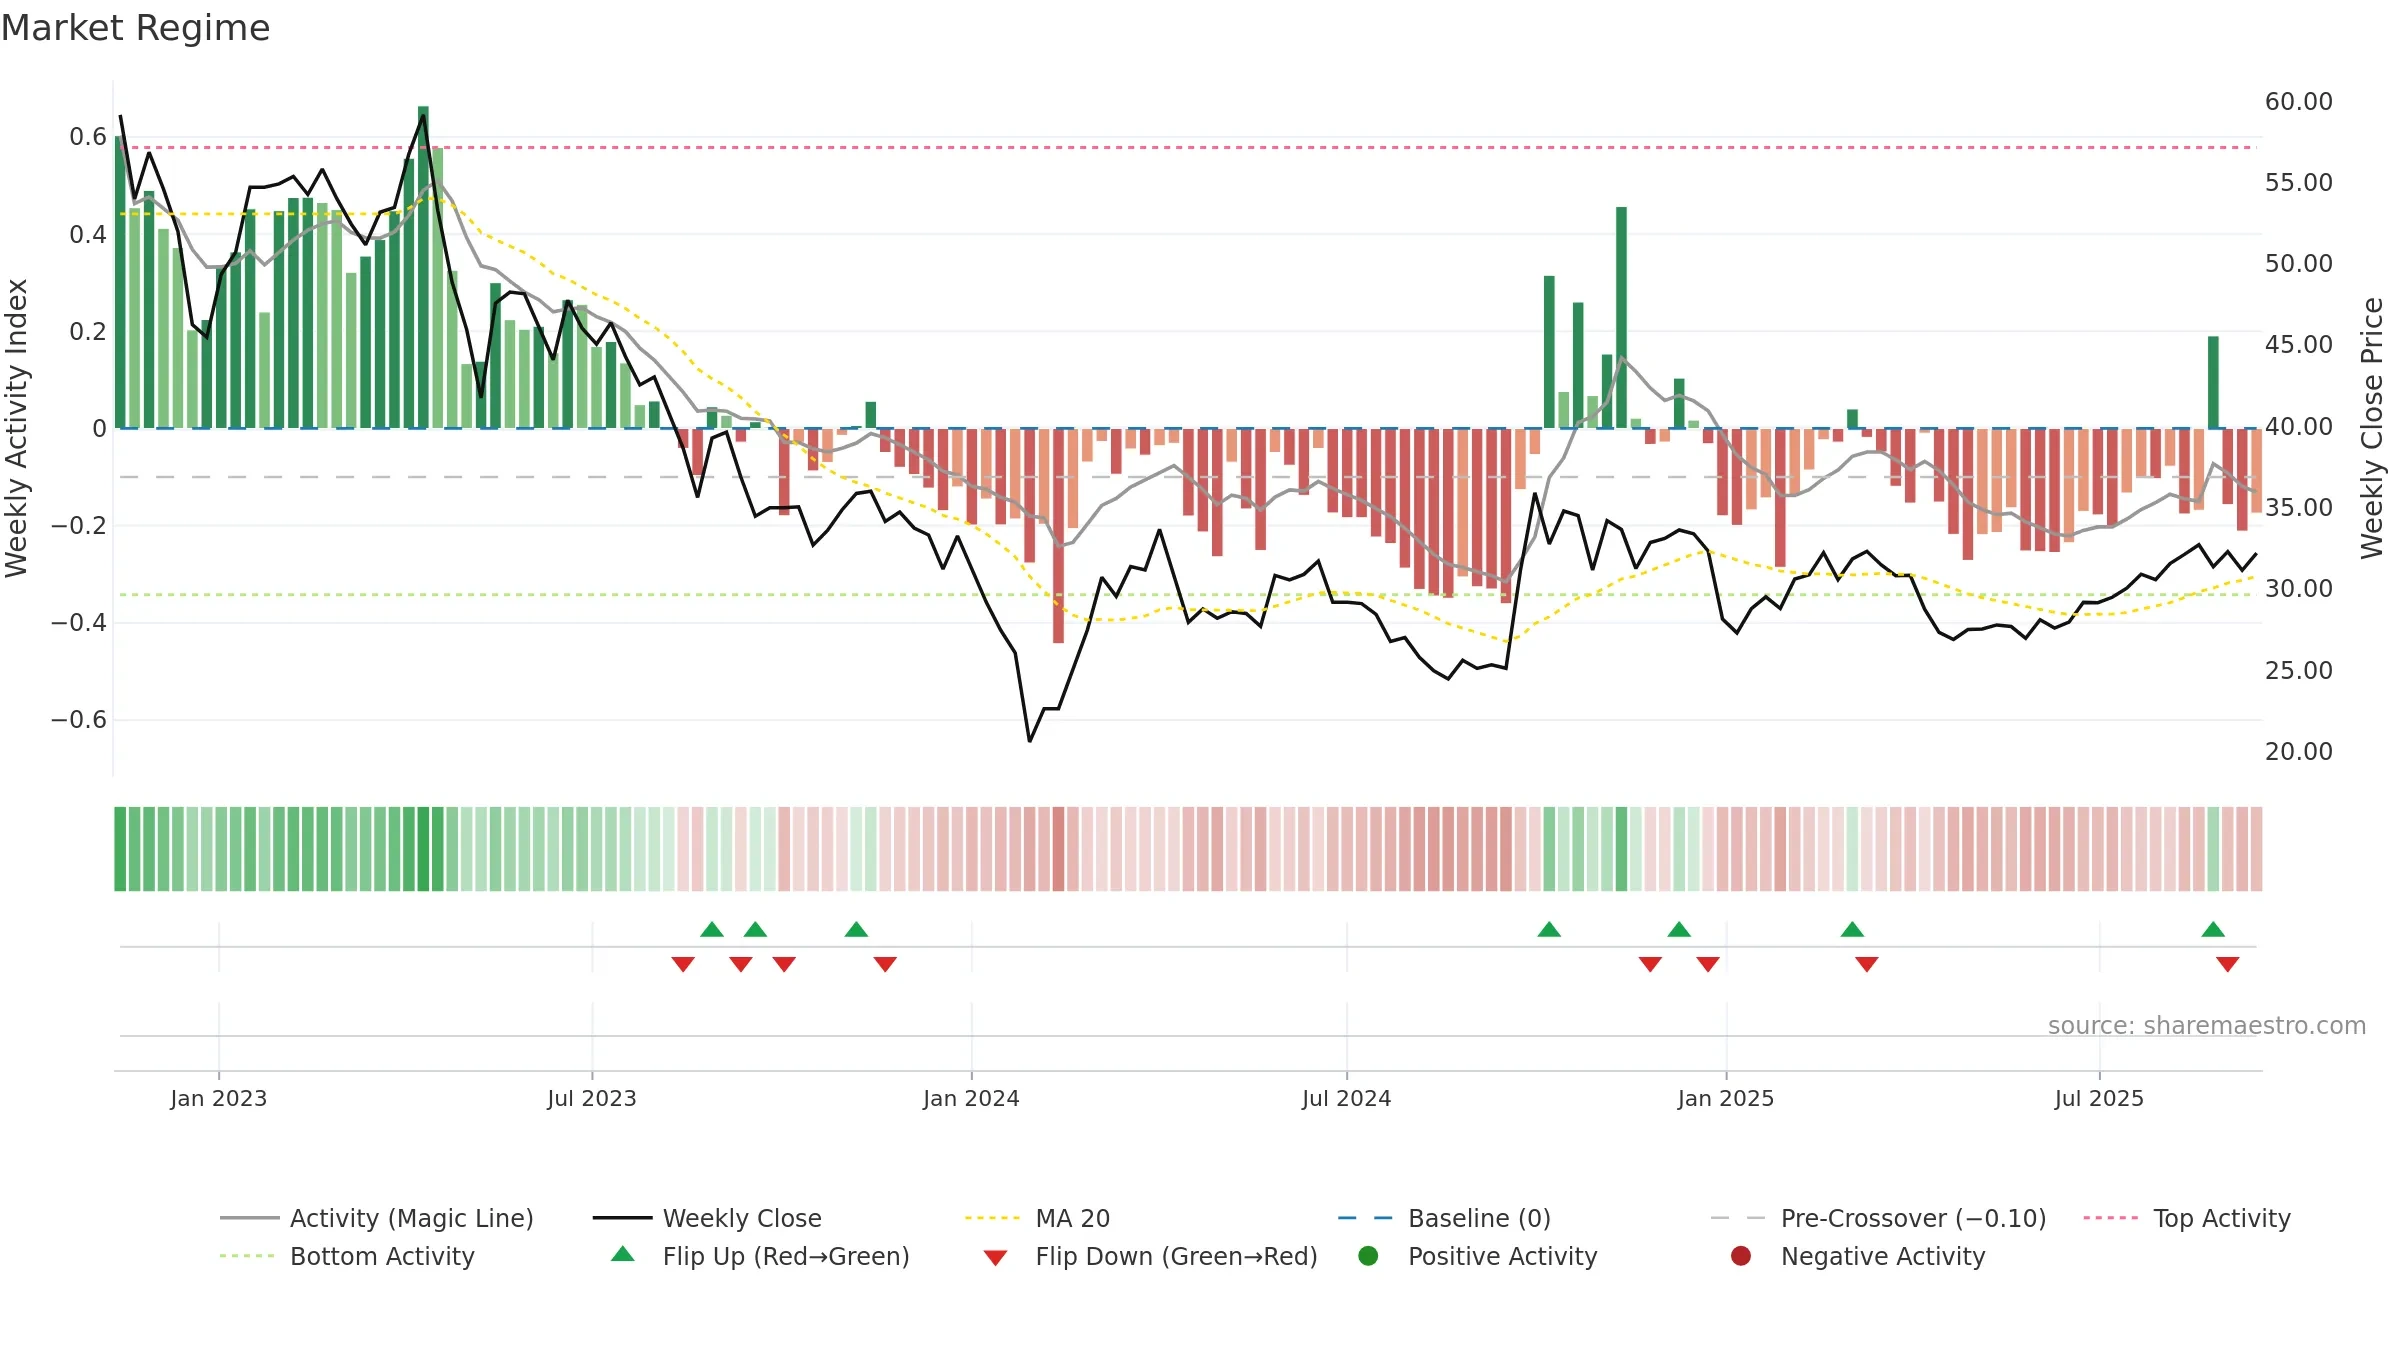Toggle the Weekly Close legend entry
This screenshot has width=2400, height=1350.
point(708,1218)
